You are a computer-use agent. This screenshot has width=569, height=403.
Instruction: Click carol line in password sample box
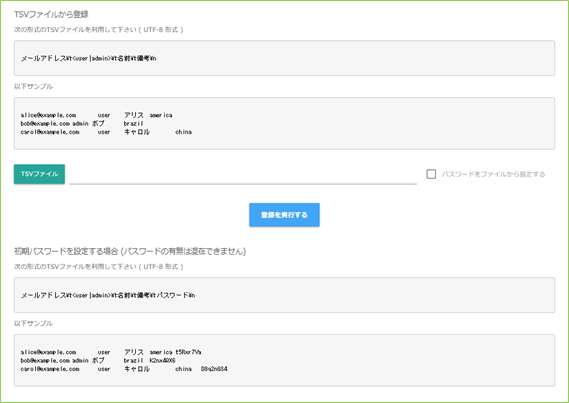[x=124, y=369]
